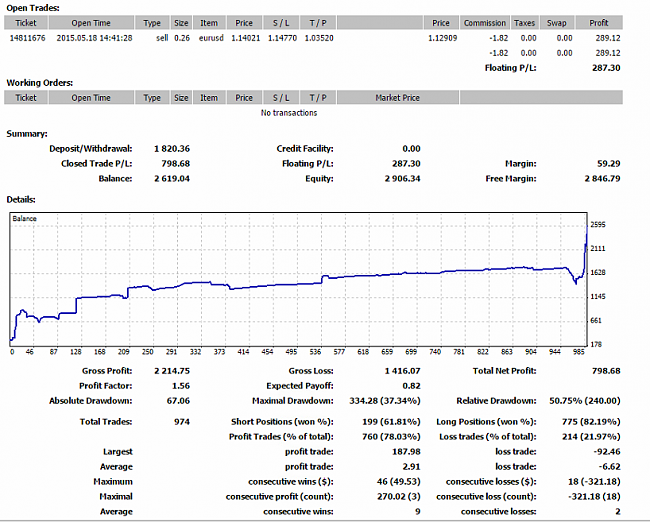Click Gross Loss value 1 416.07
Image resolution: width=650 pixels, height=522 pixels.
(x=402, y=371)
